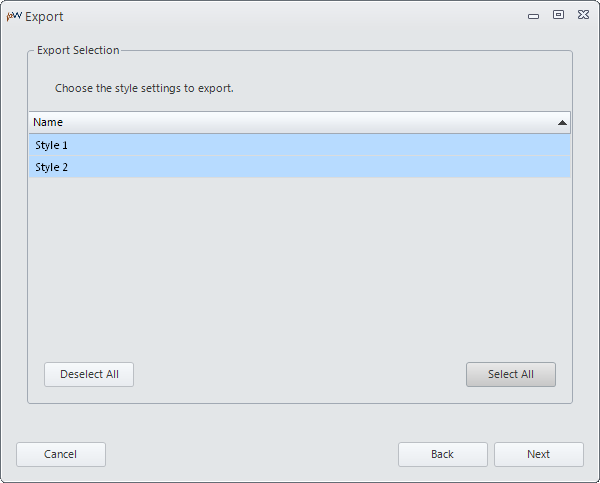Image resolution: width=600 pixels, height=483 pixels.
Task: Click the Export Selection group label
Action: pos(78,50)
